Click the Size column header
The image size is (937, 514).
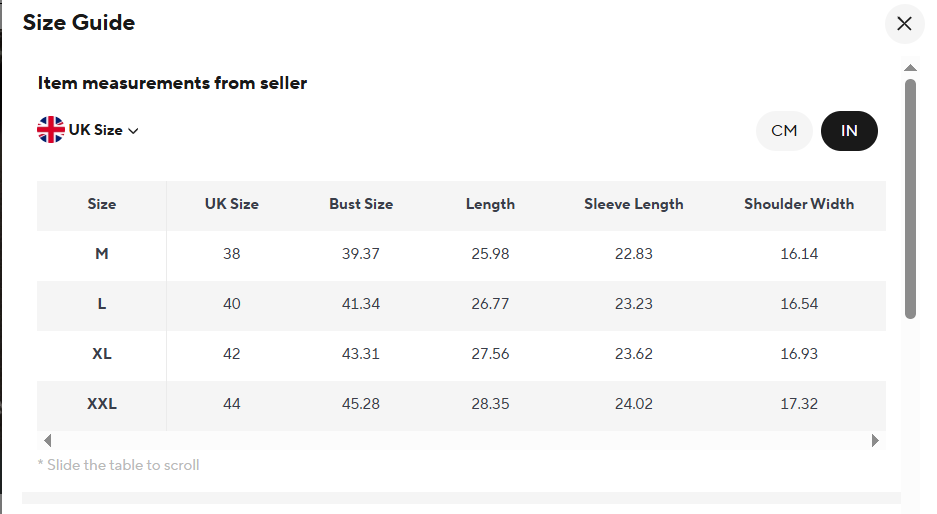pos(102,204)
